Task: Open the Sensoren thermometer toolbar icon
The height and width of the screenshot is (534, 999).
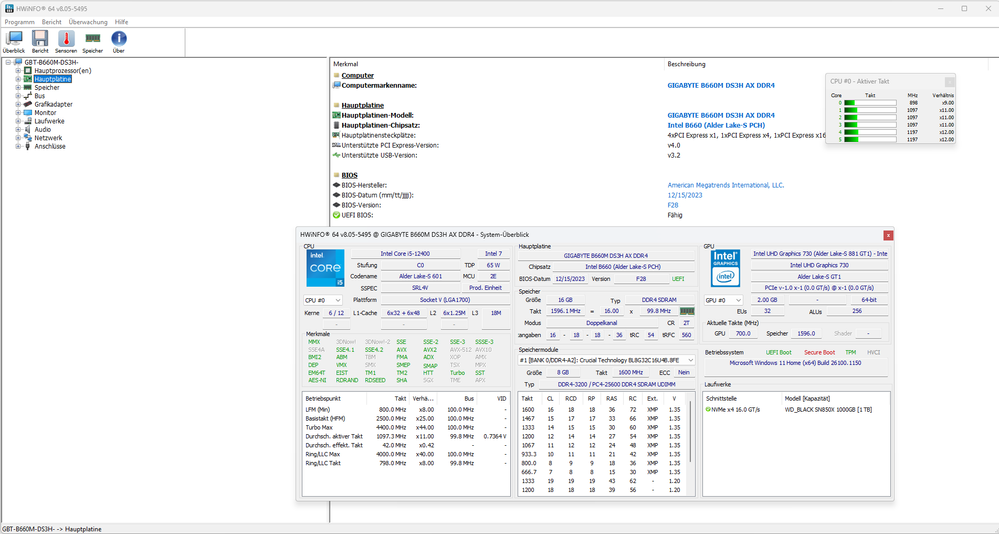Action: coord(66,39)
